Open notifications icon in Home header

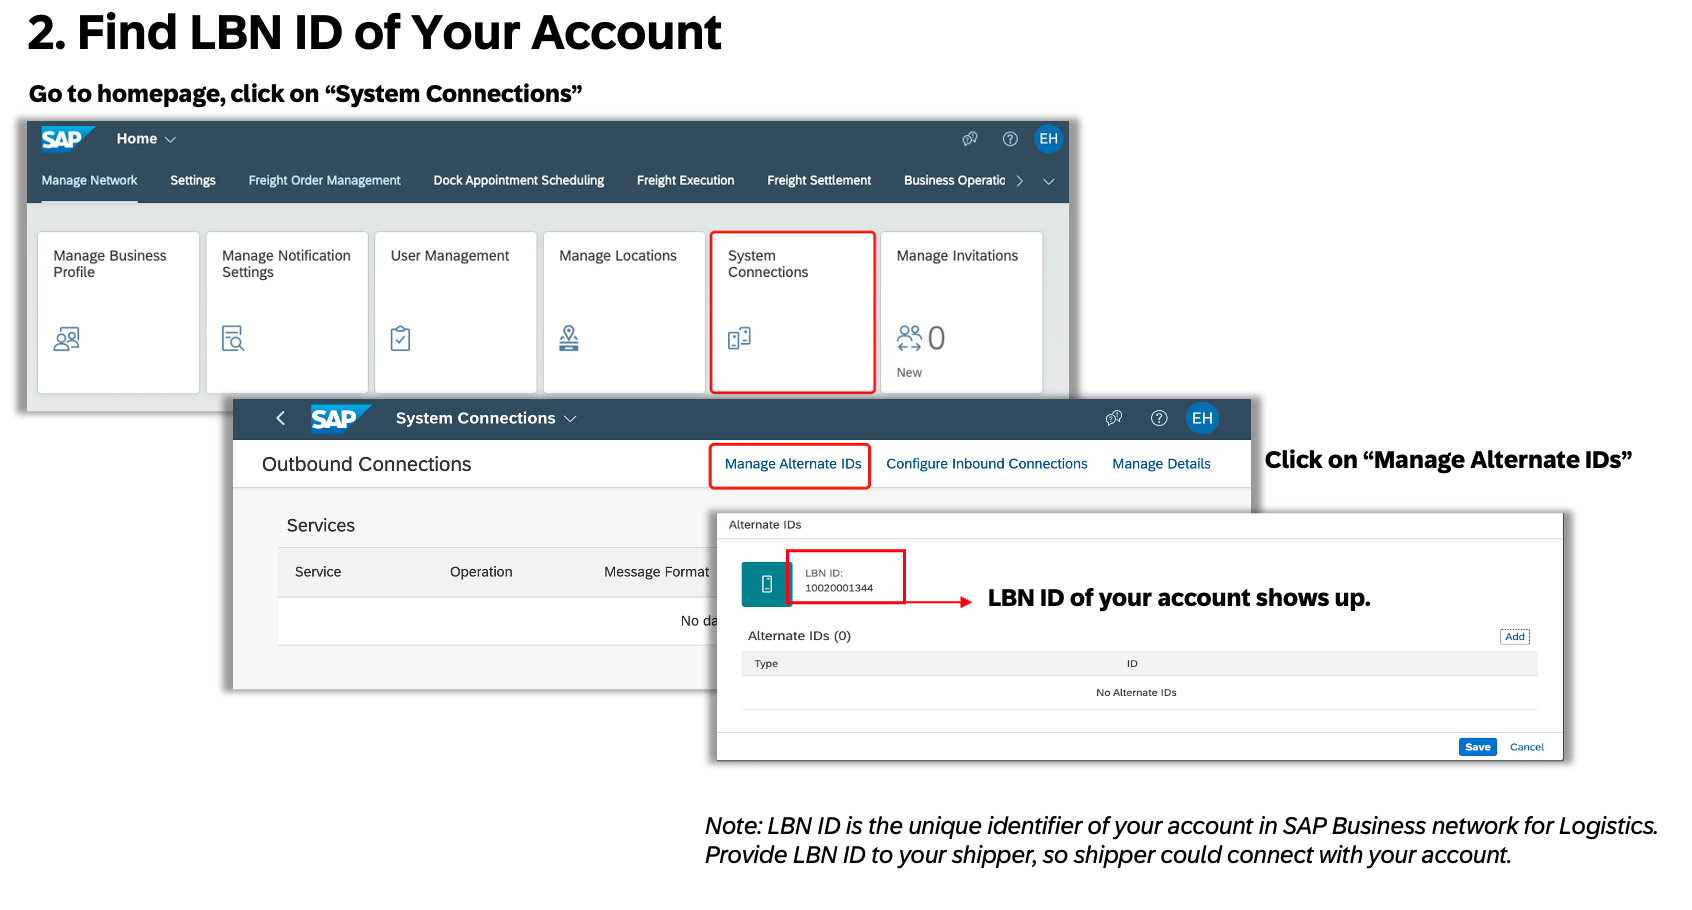970,139
